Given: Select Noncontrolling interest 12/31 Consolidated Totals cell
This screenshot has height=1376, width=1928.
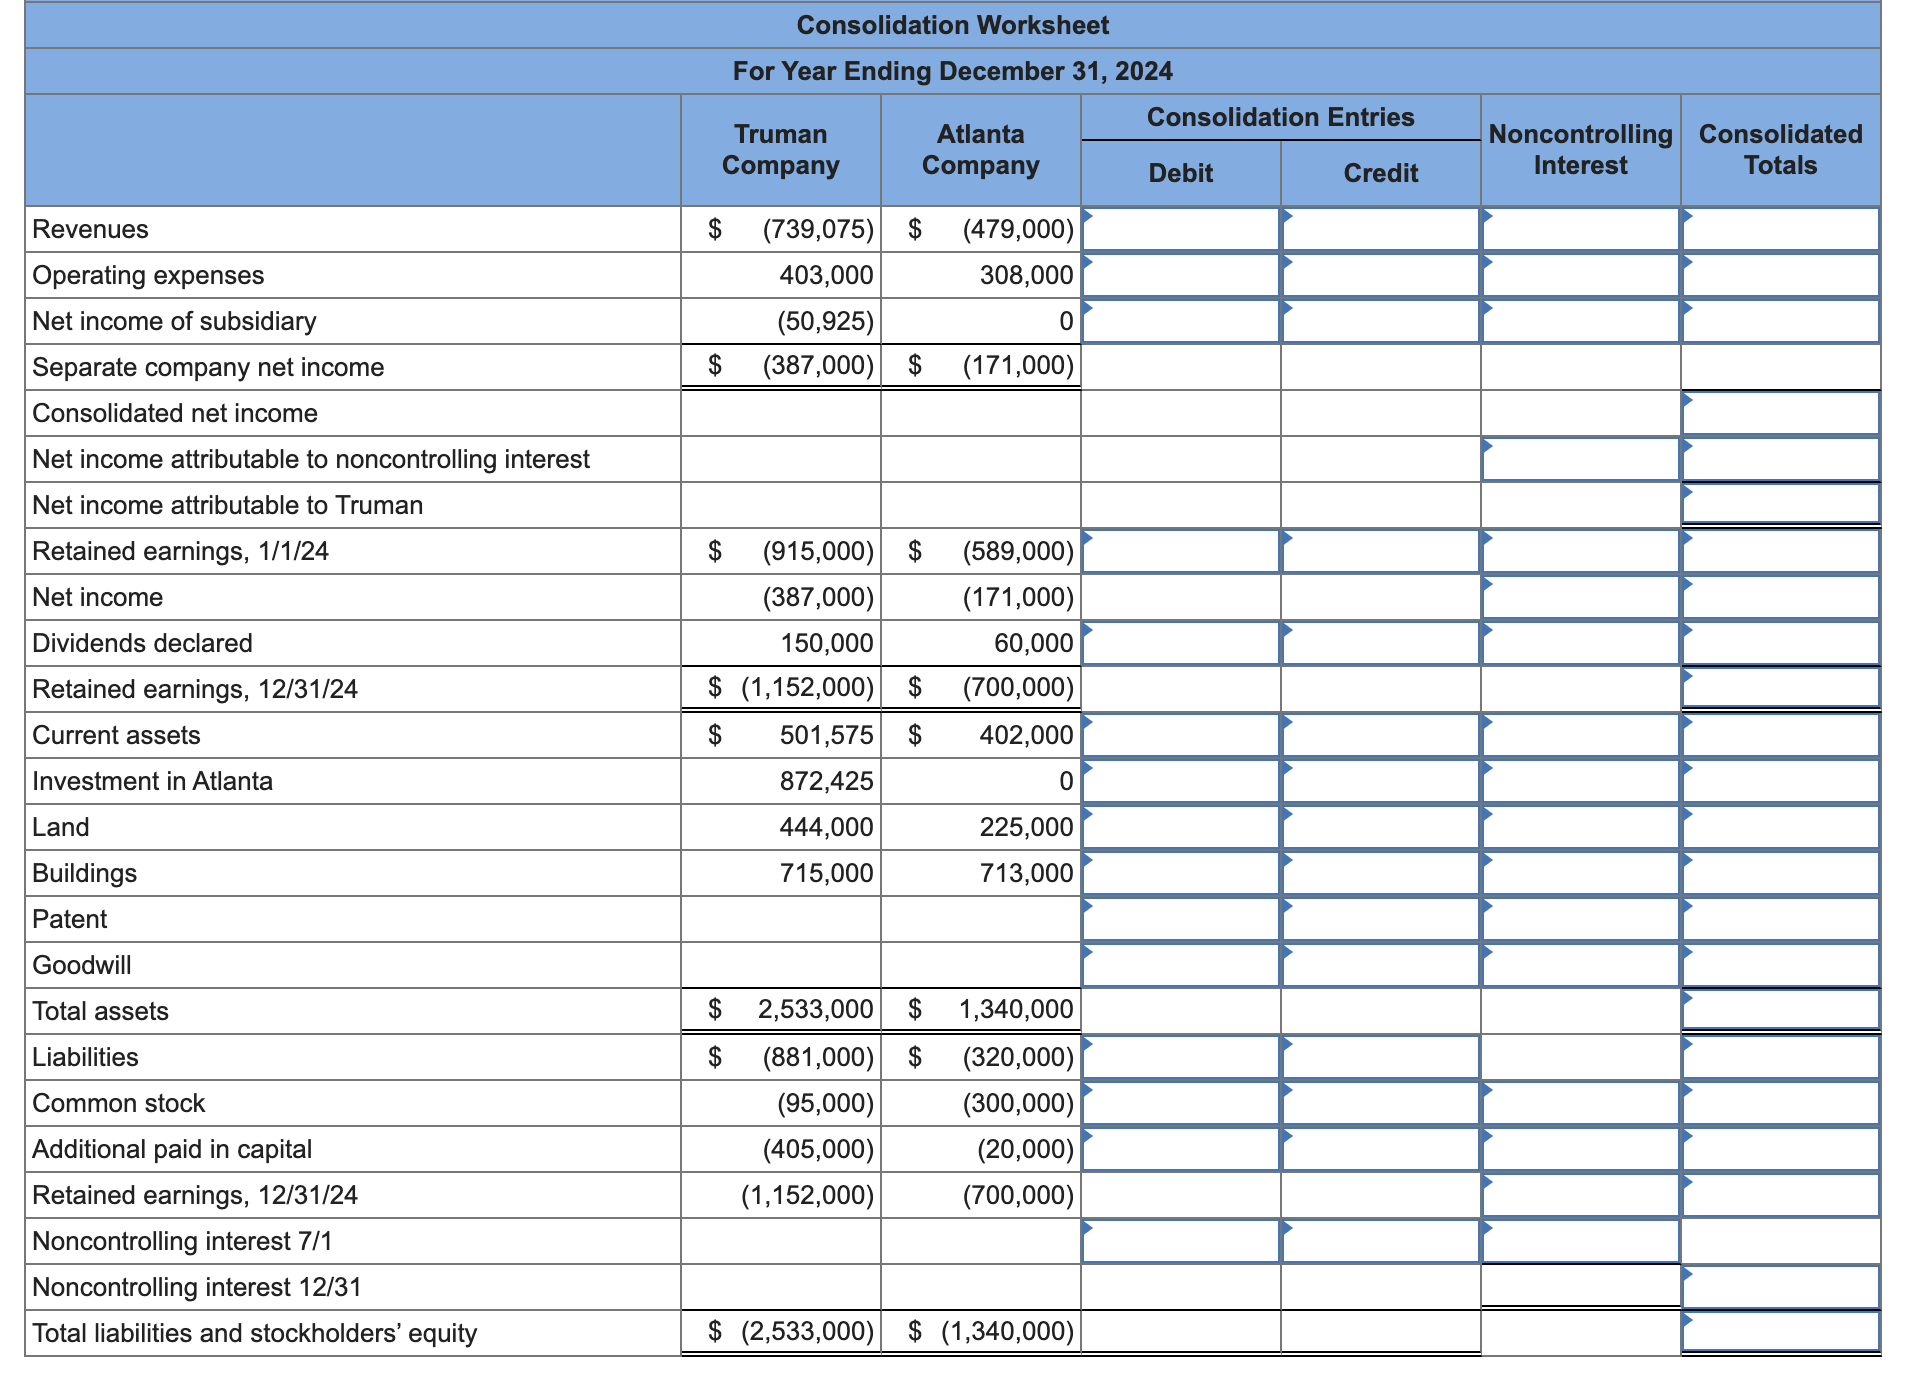Looking at the screenshot, I should click(x=1781, y=1287).
